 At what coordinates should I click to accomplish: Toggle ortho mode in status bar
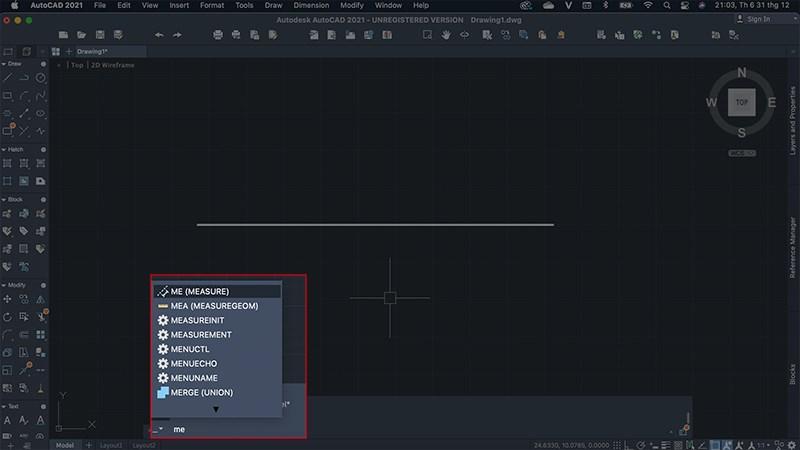point(629,445)
